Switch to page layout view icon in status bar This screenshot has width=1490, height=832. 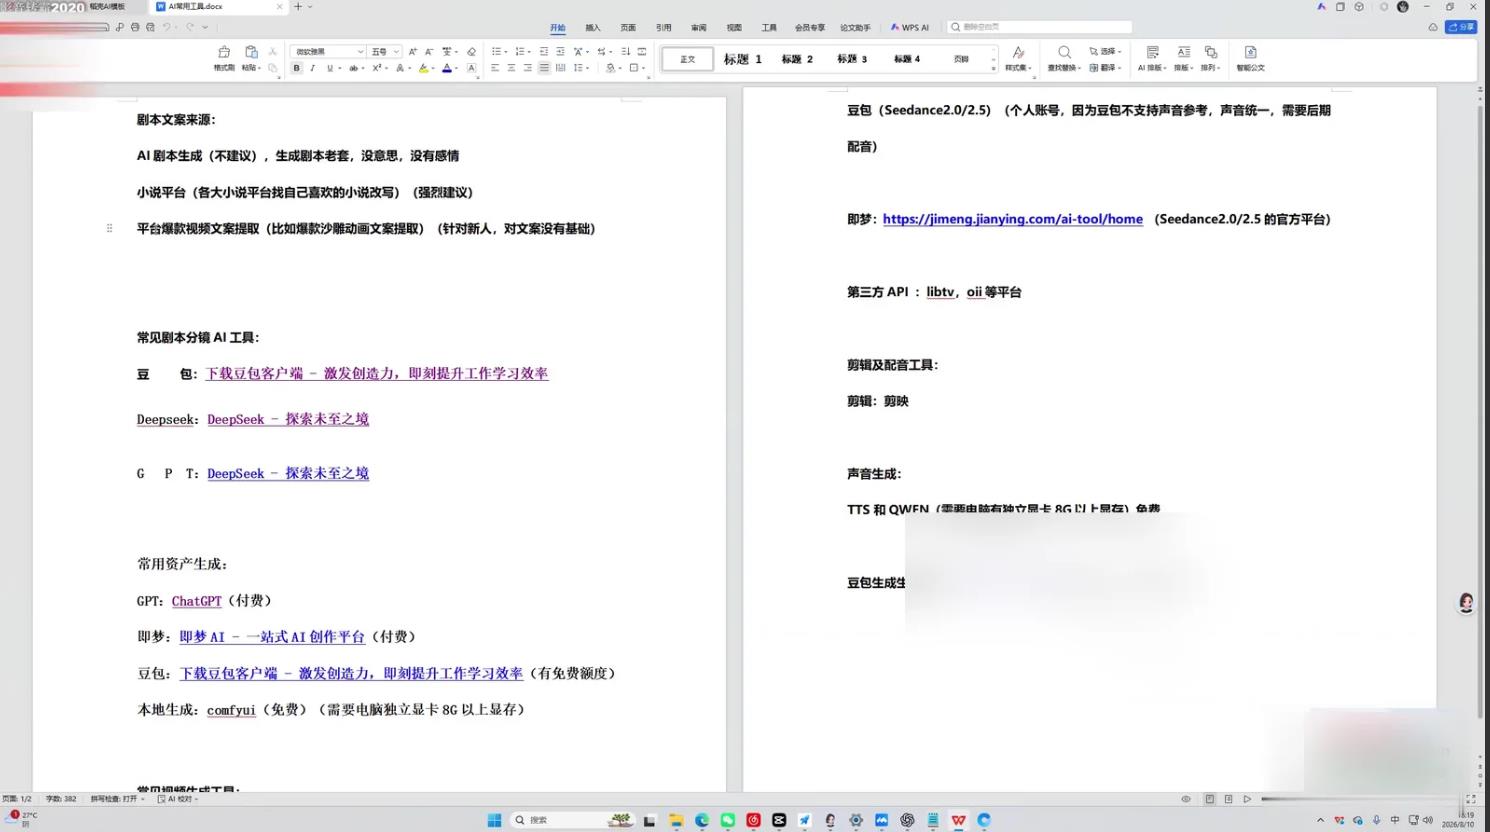tap(1210, 799)
